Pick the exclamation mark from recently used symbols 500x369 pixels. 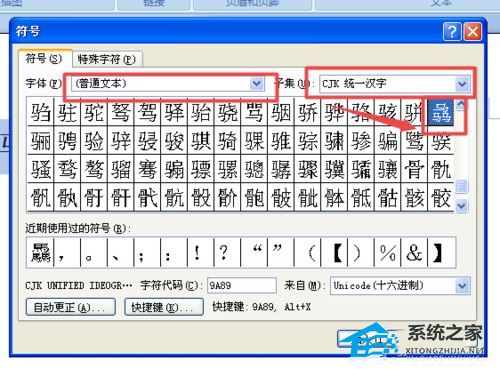(x=200, y=253)
